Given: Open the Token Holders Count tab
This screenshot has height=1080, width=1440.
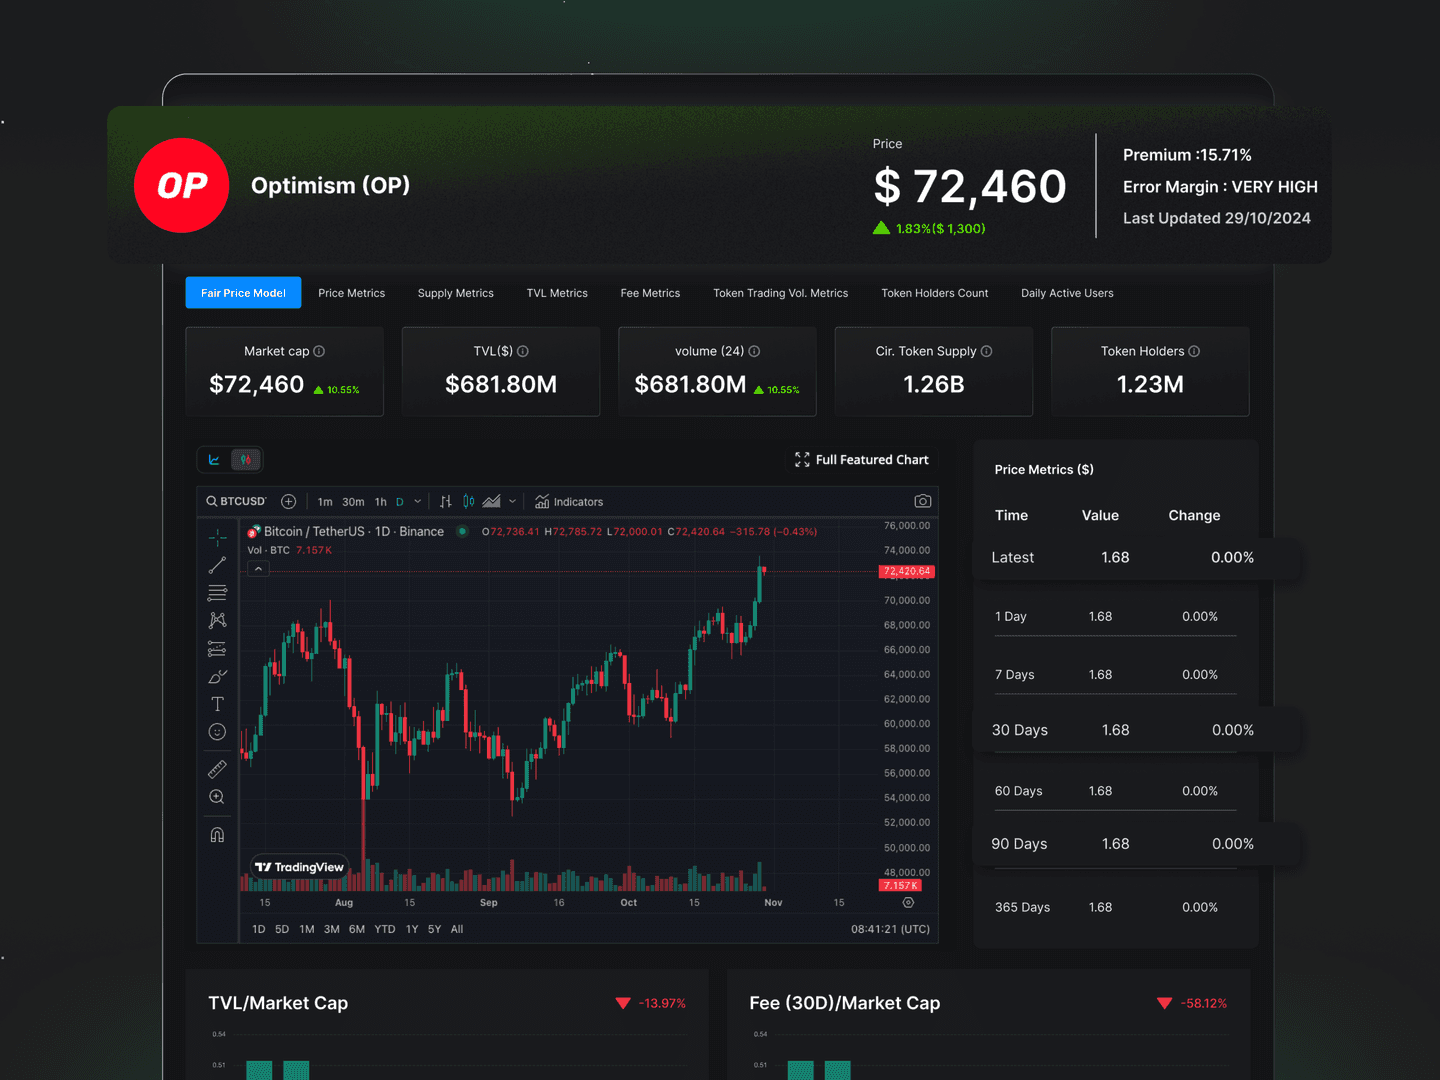Looking at the screenshot, I should (x=934, y=292).
